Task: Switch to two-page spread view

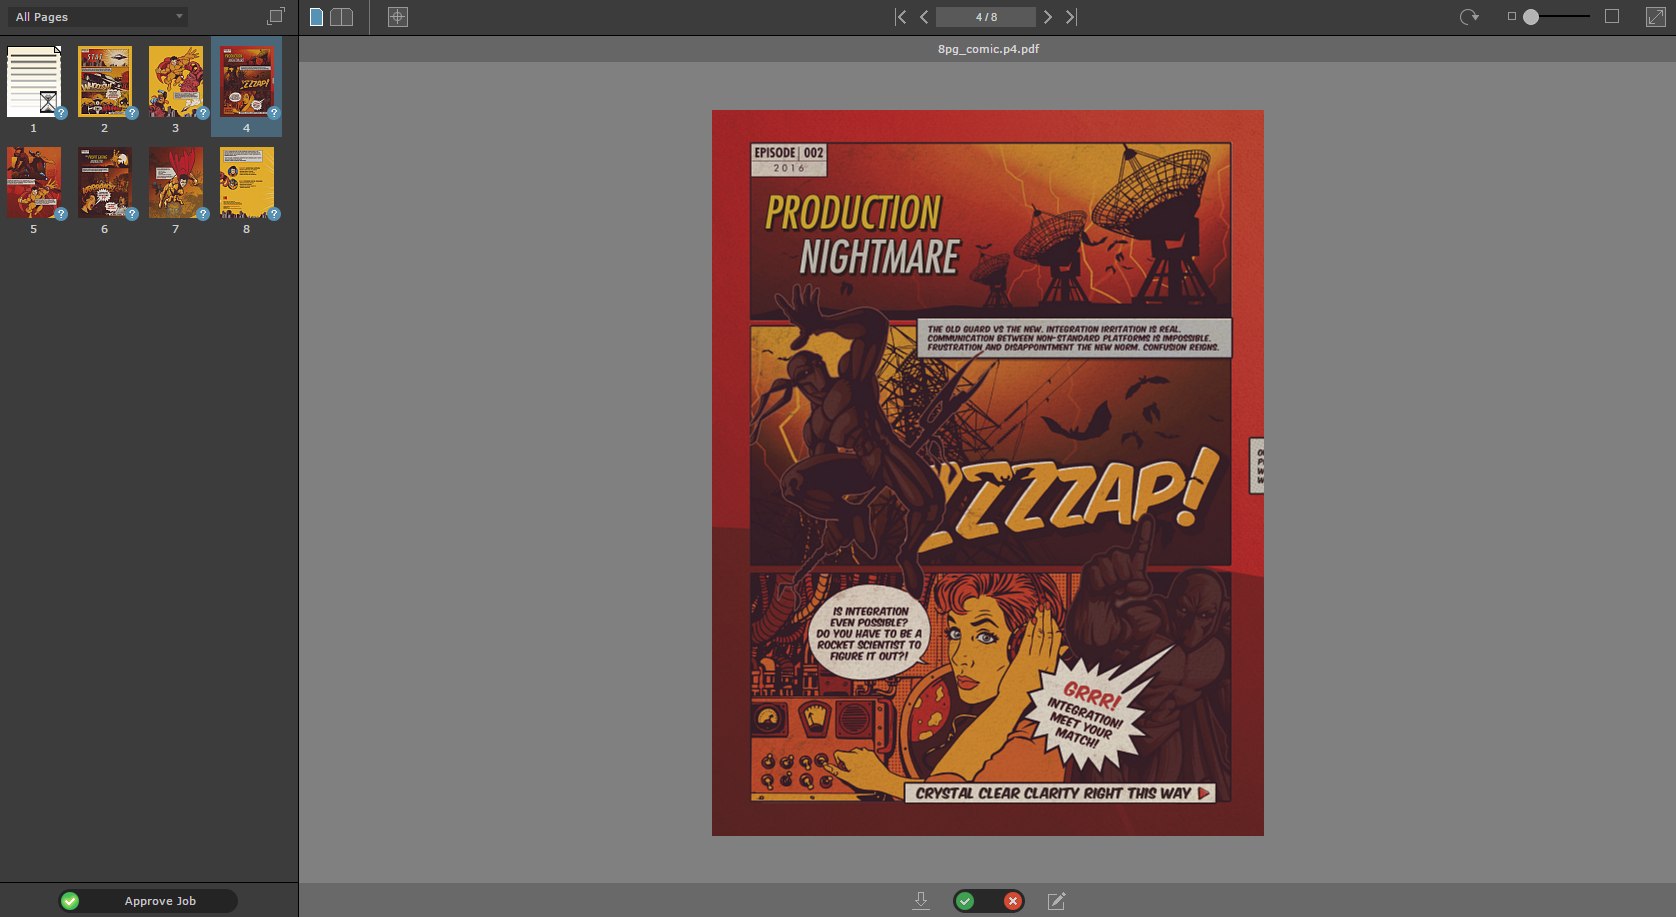Action: point(342,17)
